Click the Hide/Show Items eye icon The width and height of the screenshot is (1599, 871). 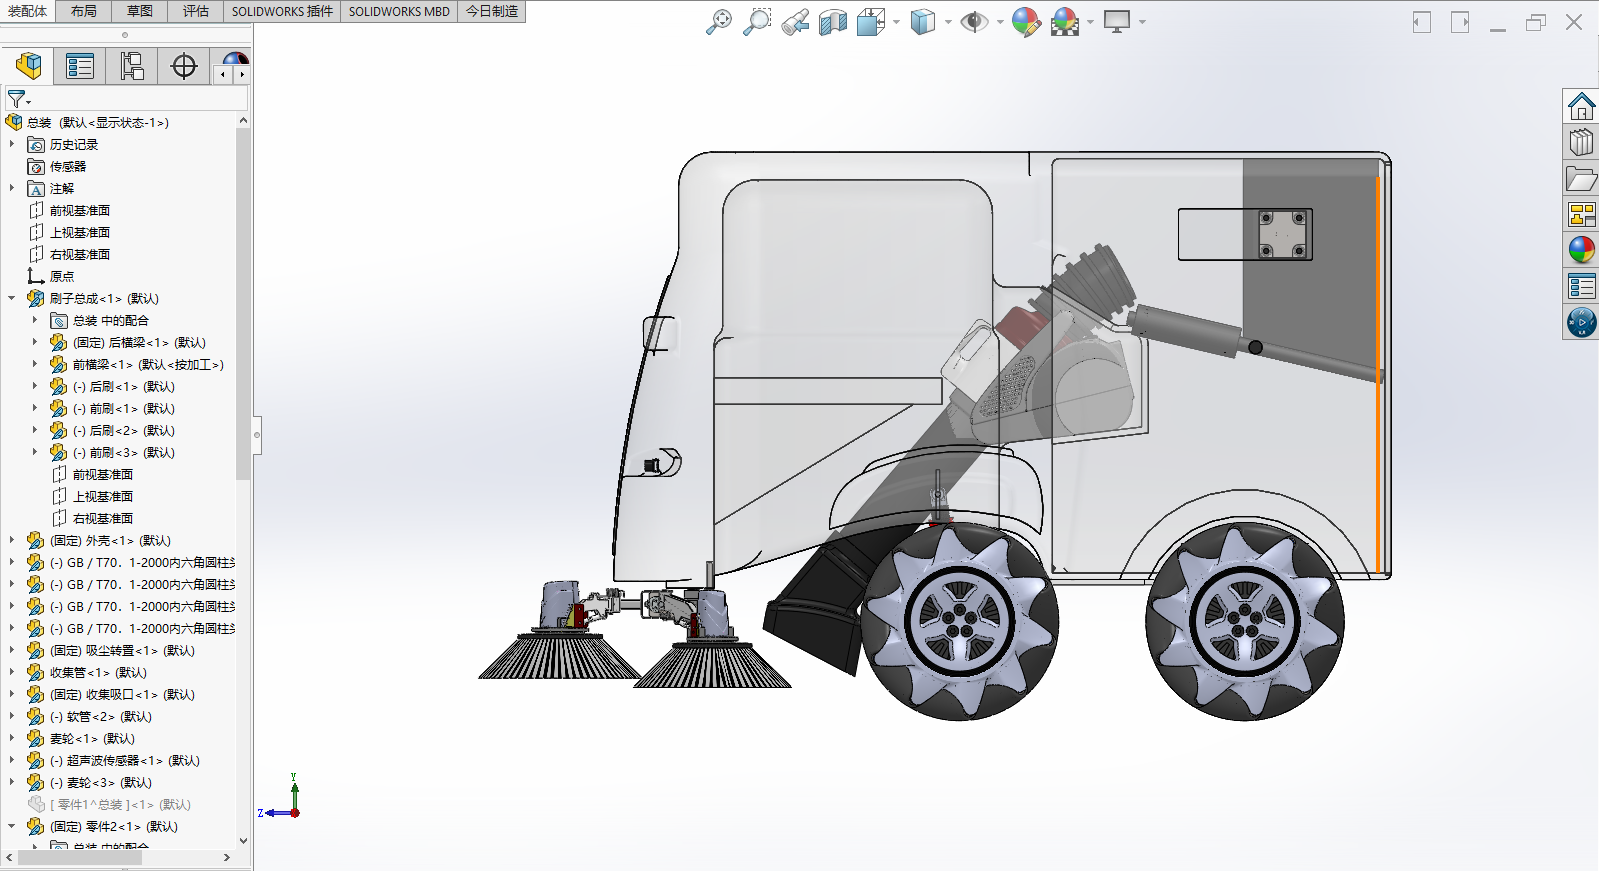pos(973,22)
